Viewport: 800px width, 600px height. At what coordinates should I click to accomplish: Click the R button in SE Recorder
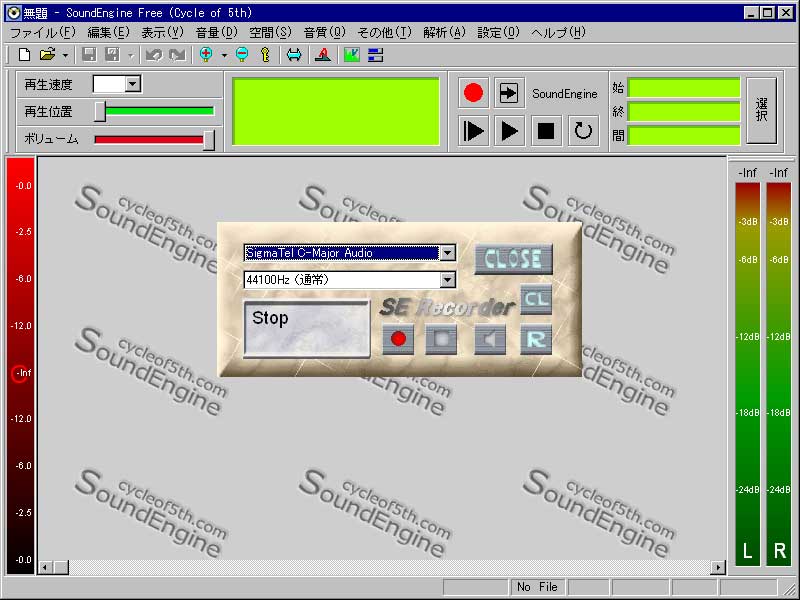(x=536, y=339)
